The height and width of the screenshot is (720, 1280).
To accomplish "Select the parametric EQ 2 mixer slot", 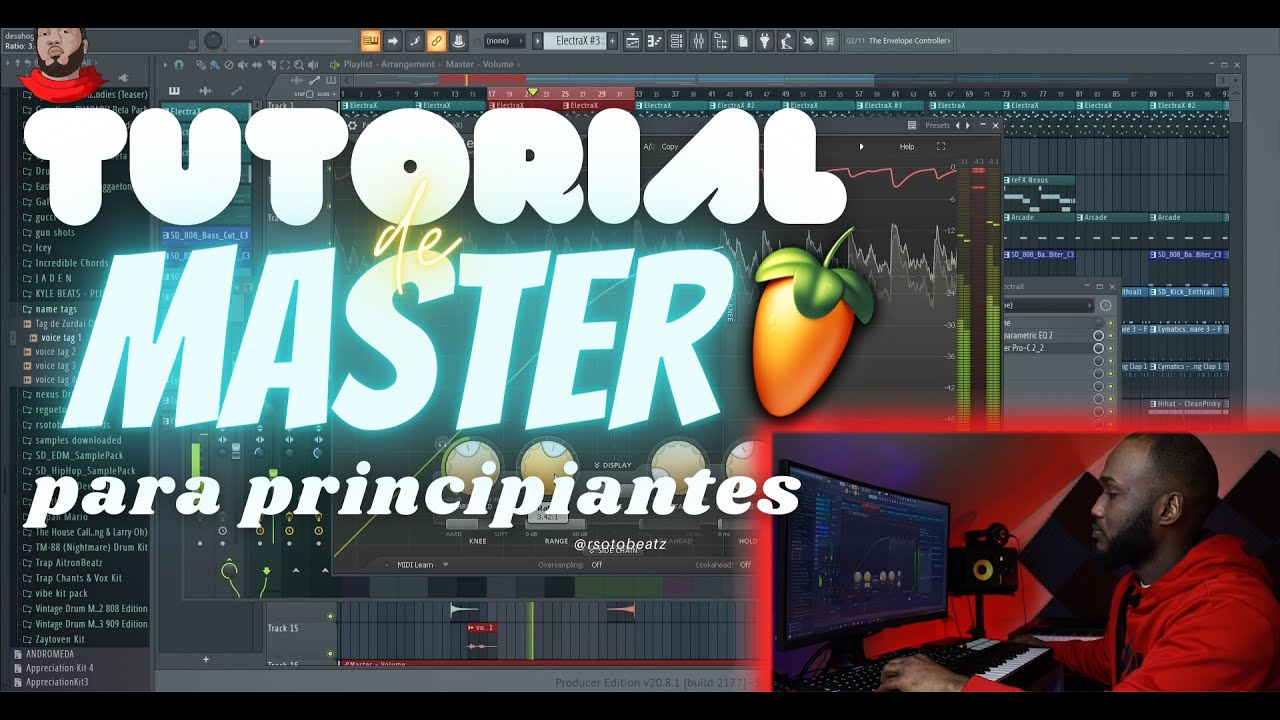I will pyautogui.click(x=1046, y=336).
